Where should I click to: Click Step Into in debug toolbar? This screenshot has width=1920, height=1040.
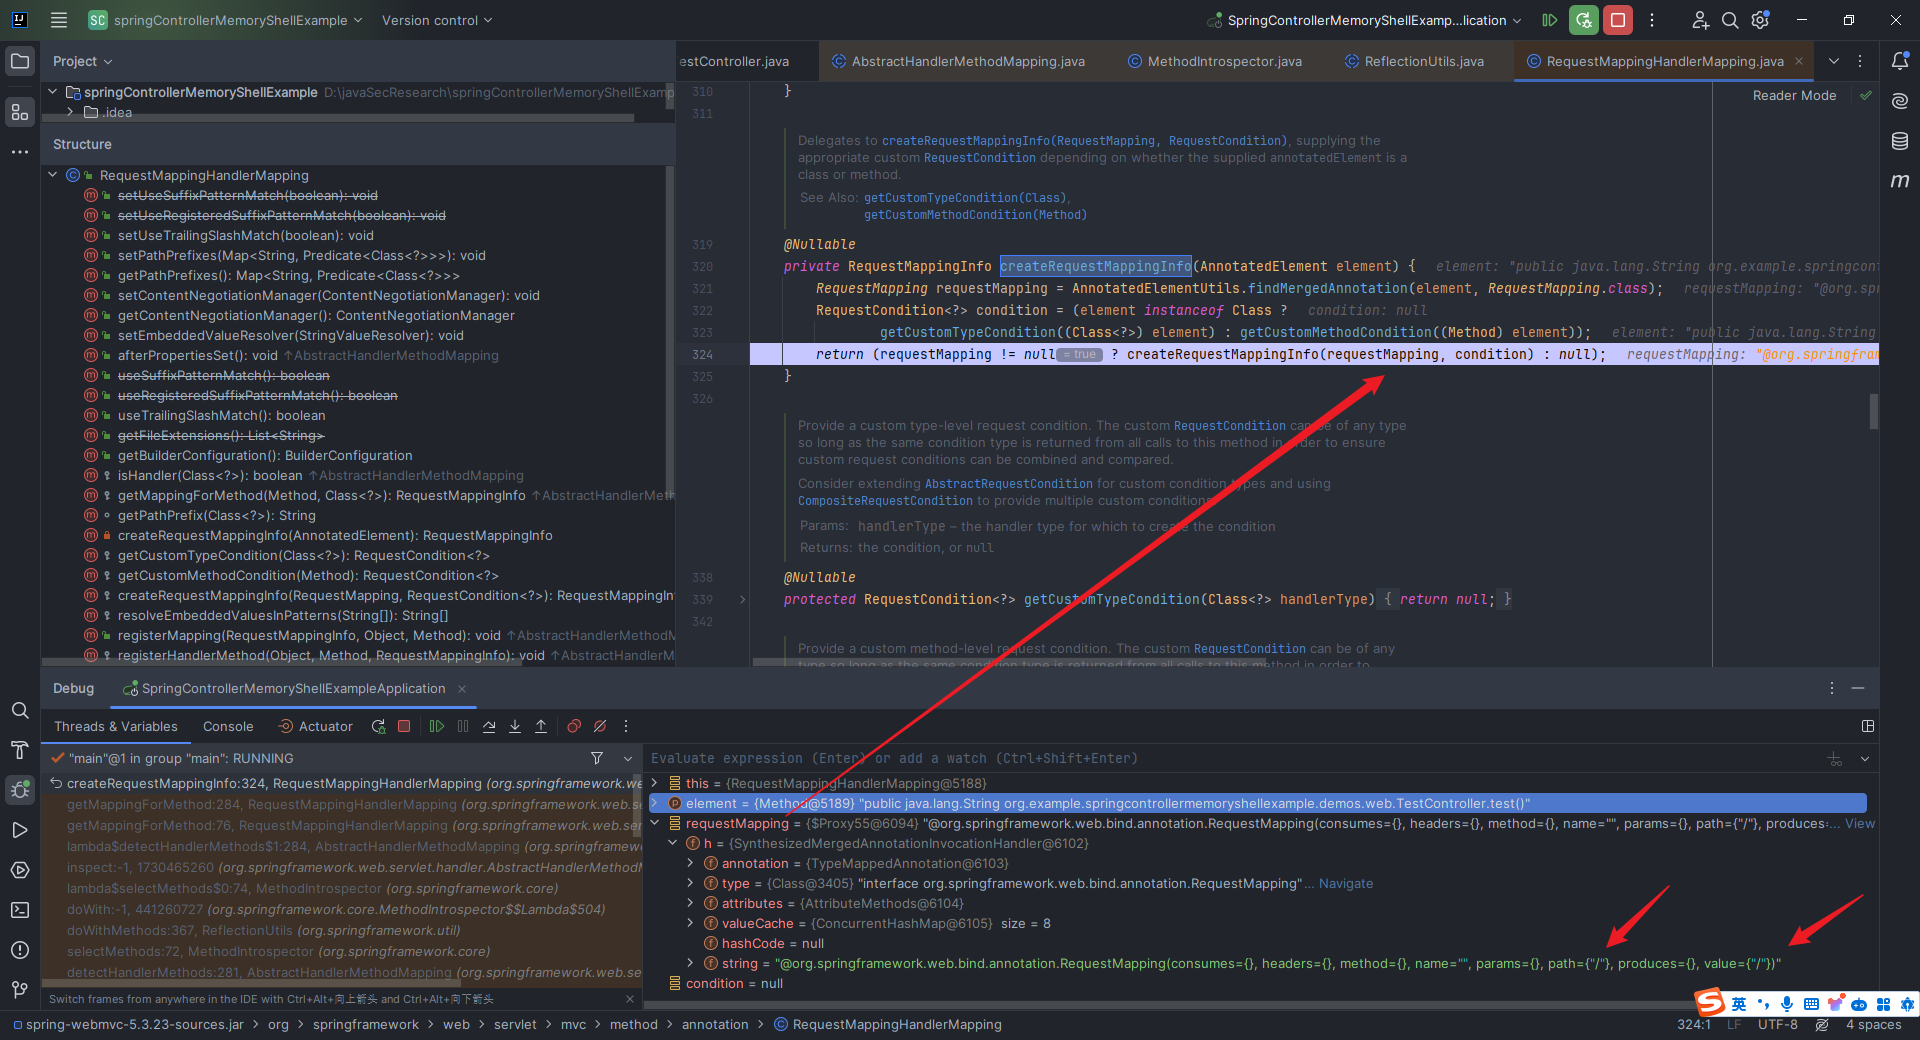click(x=515, y=727)
